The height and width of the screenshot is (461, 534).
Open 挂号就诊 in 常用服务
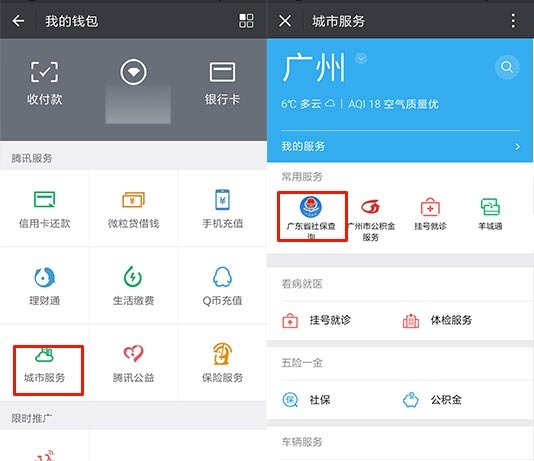click(430, 214)
